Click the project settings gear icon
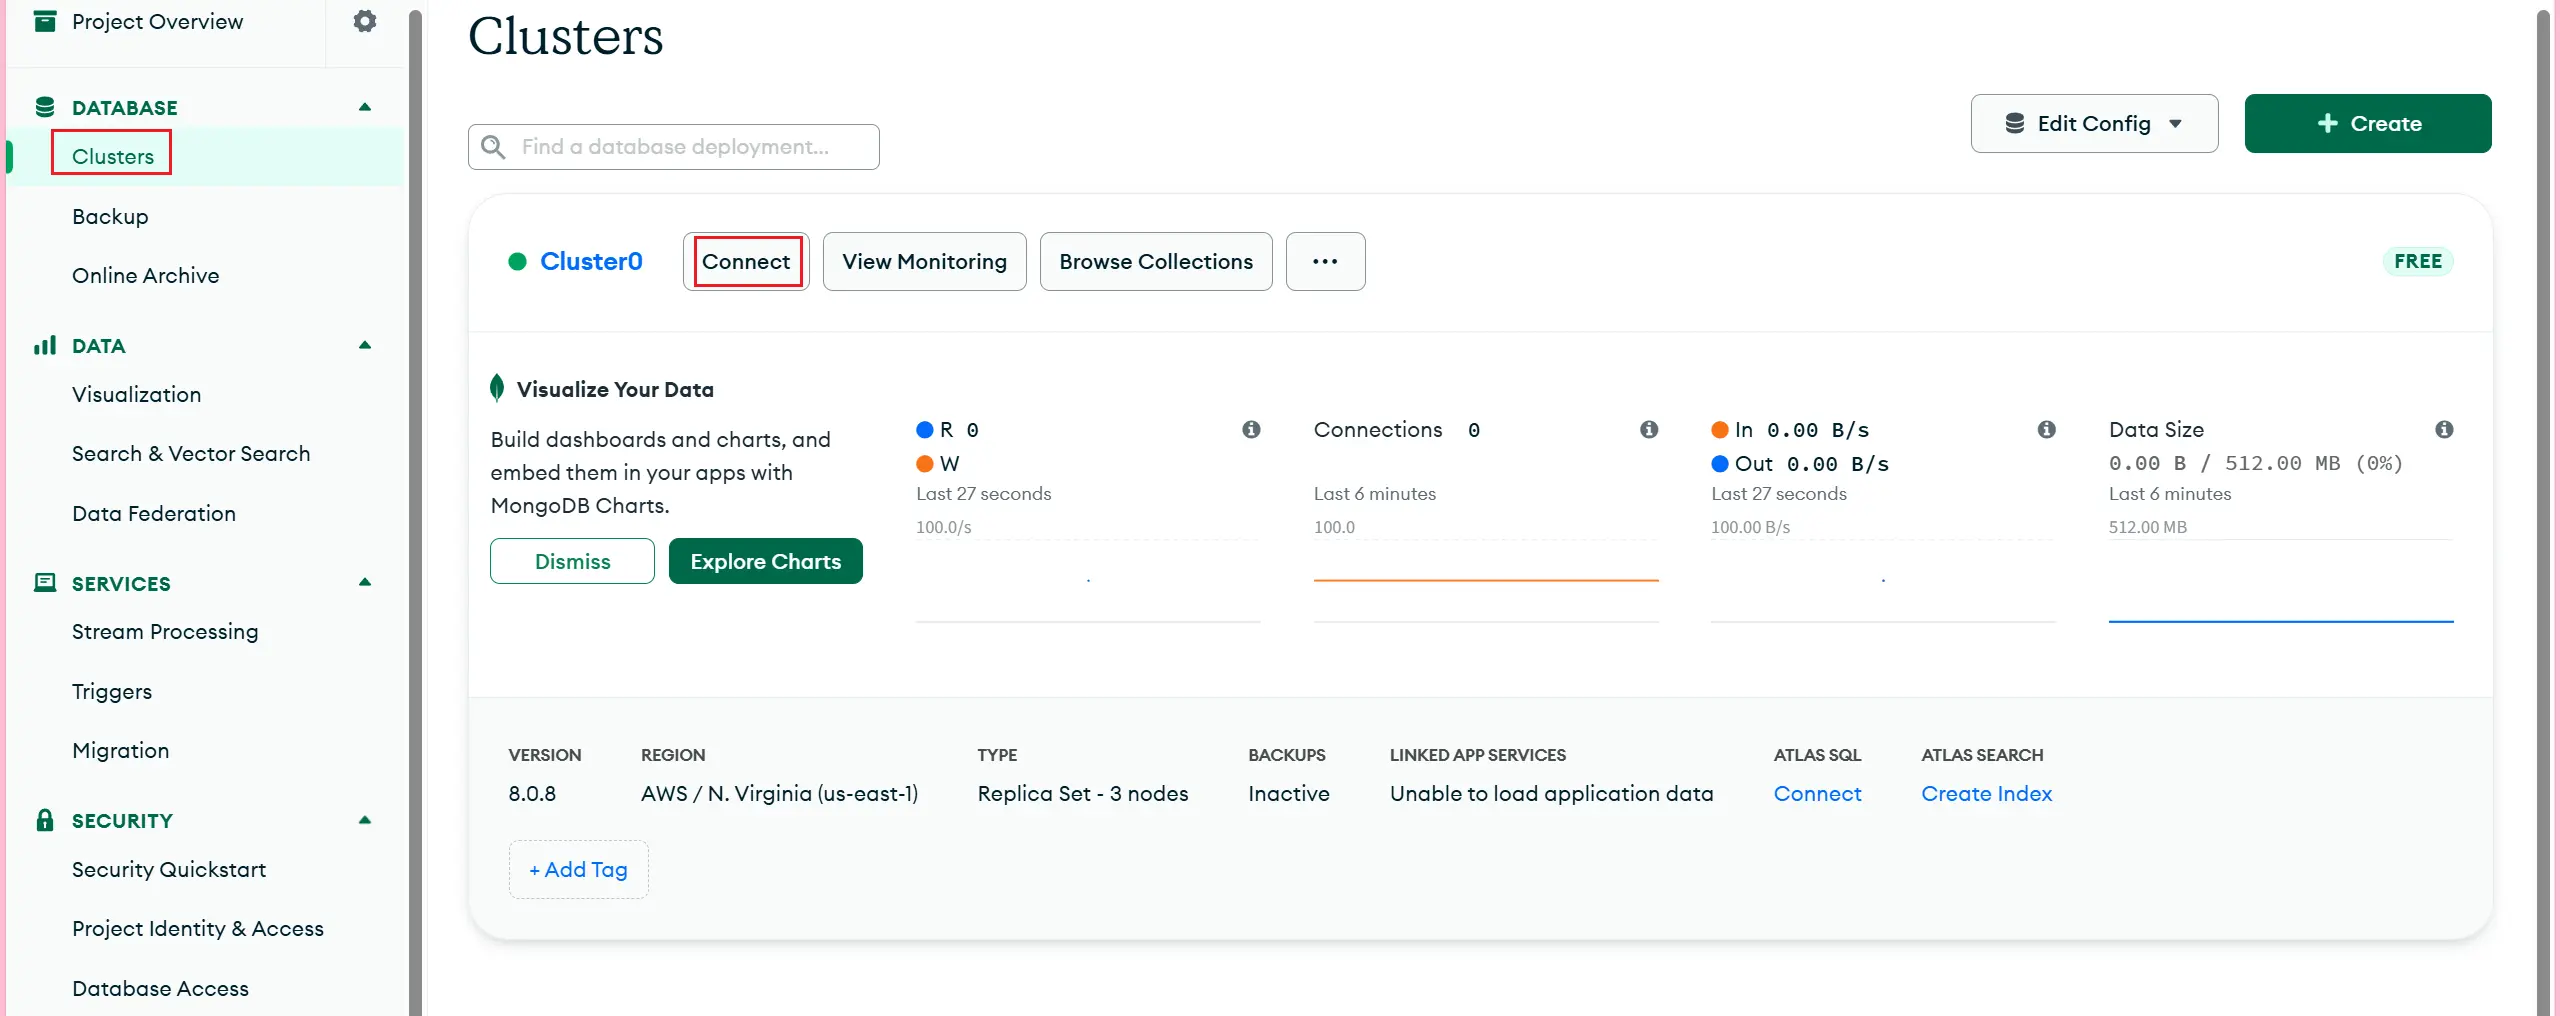This screenshot has width=2560, height=1016. point(365,21)
